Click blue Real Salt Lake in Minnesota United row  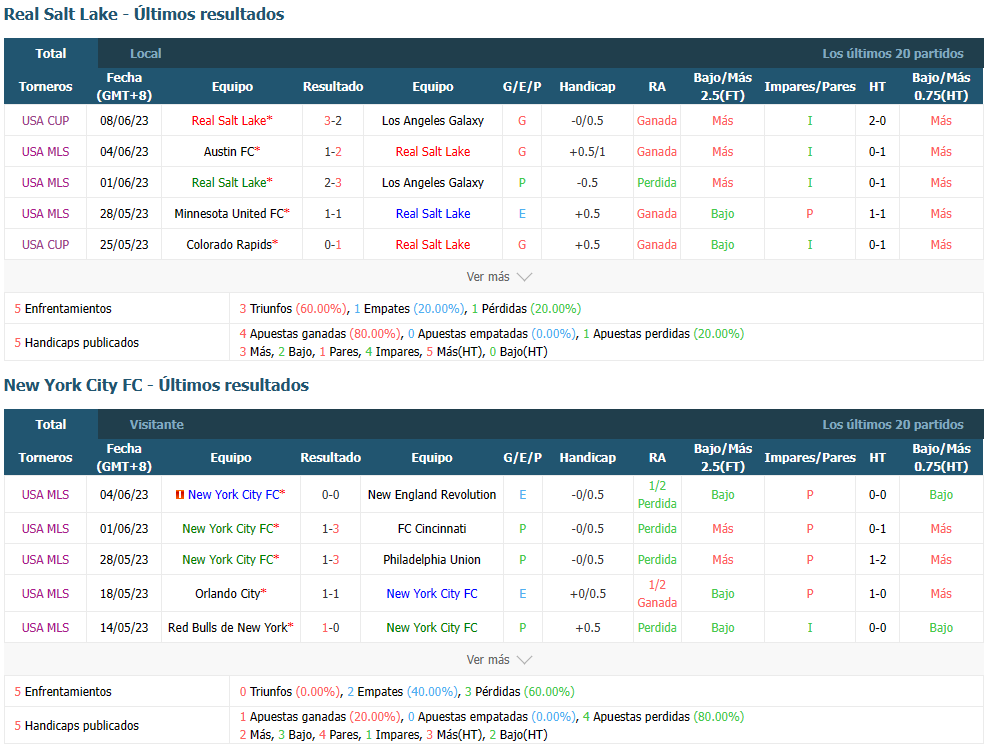(x=433, y=214)
